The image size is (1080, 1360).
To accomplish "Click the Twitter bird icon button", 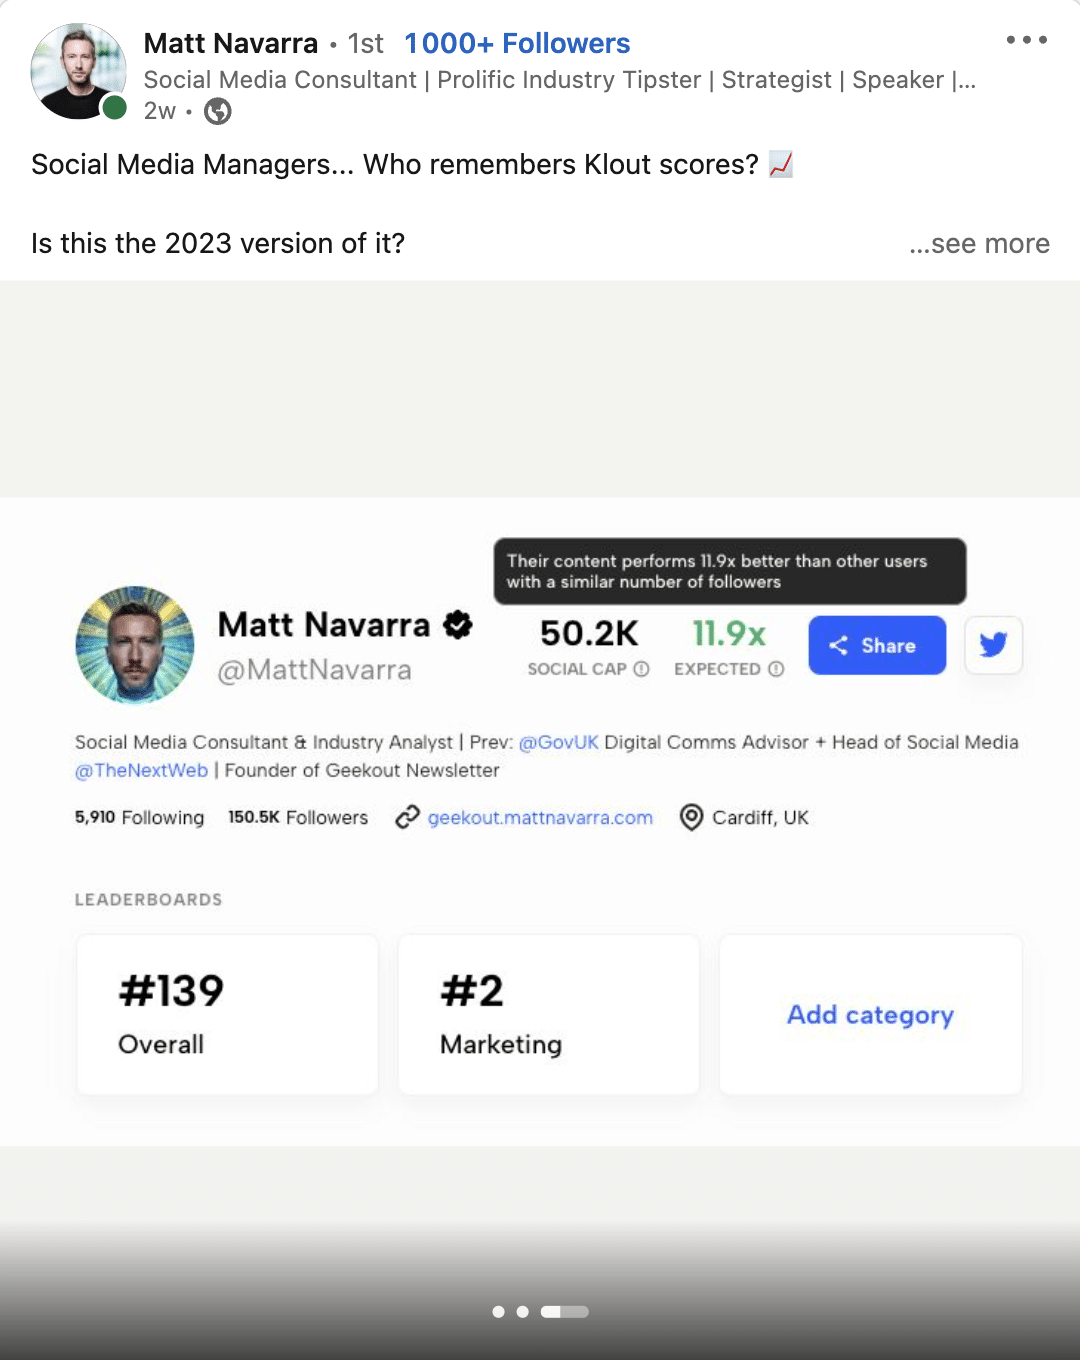I will tap(993, 645).
